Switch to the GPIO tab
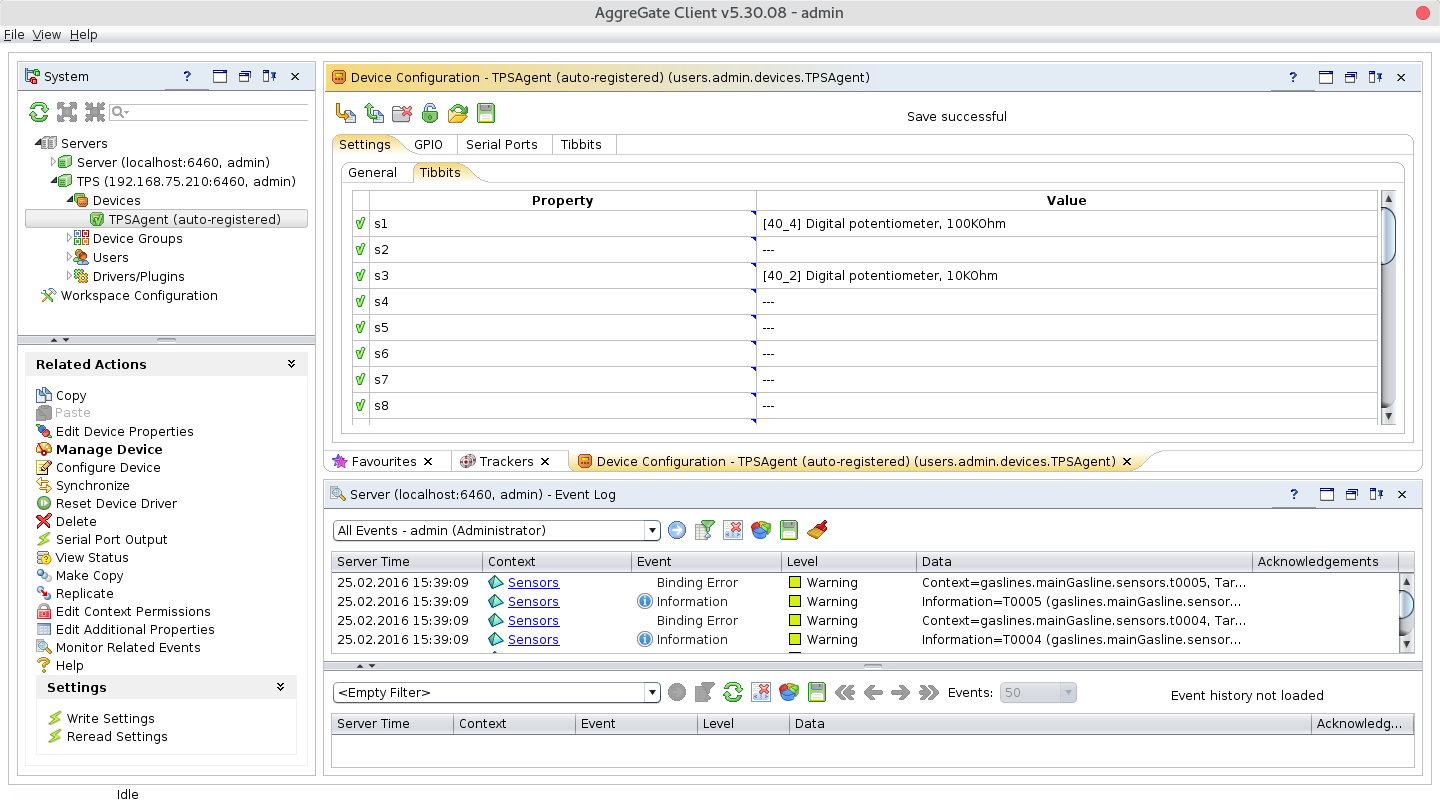The width and height of the screenshot is (1440, 803). pos(428,144)
